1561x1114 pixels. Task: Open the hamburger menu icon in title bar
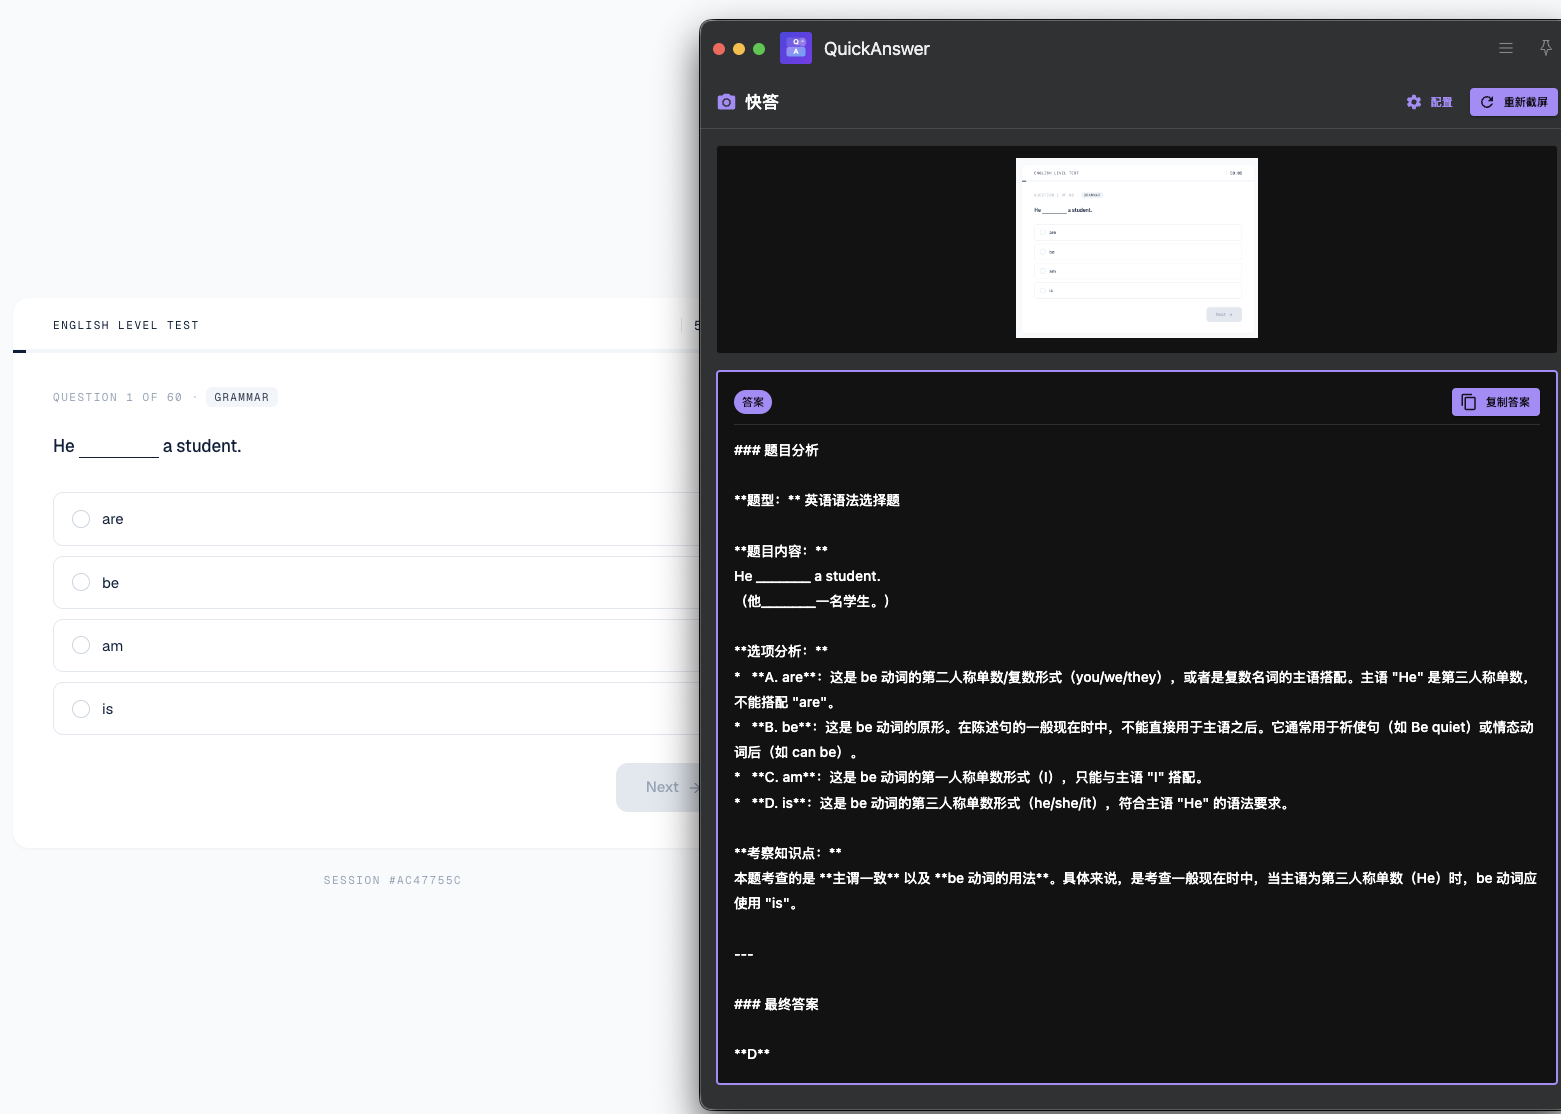(1505, 48)
